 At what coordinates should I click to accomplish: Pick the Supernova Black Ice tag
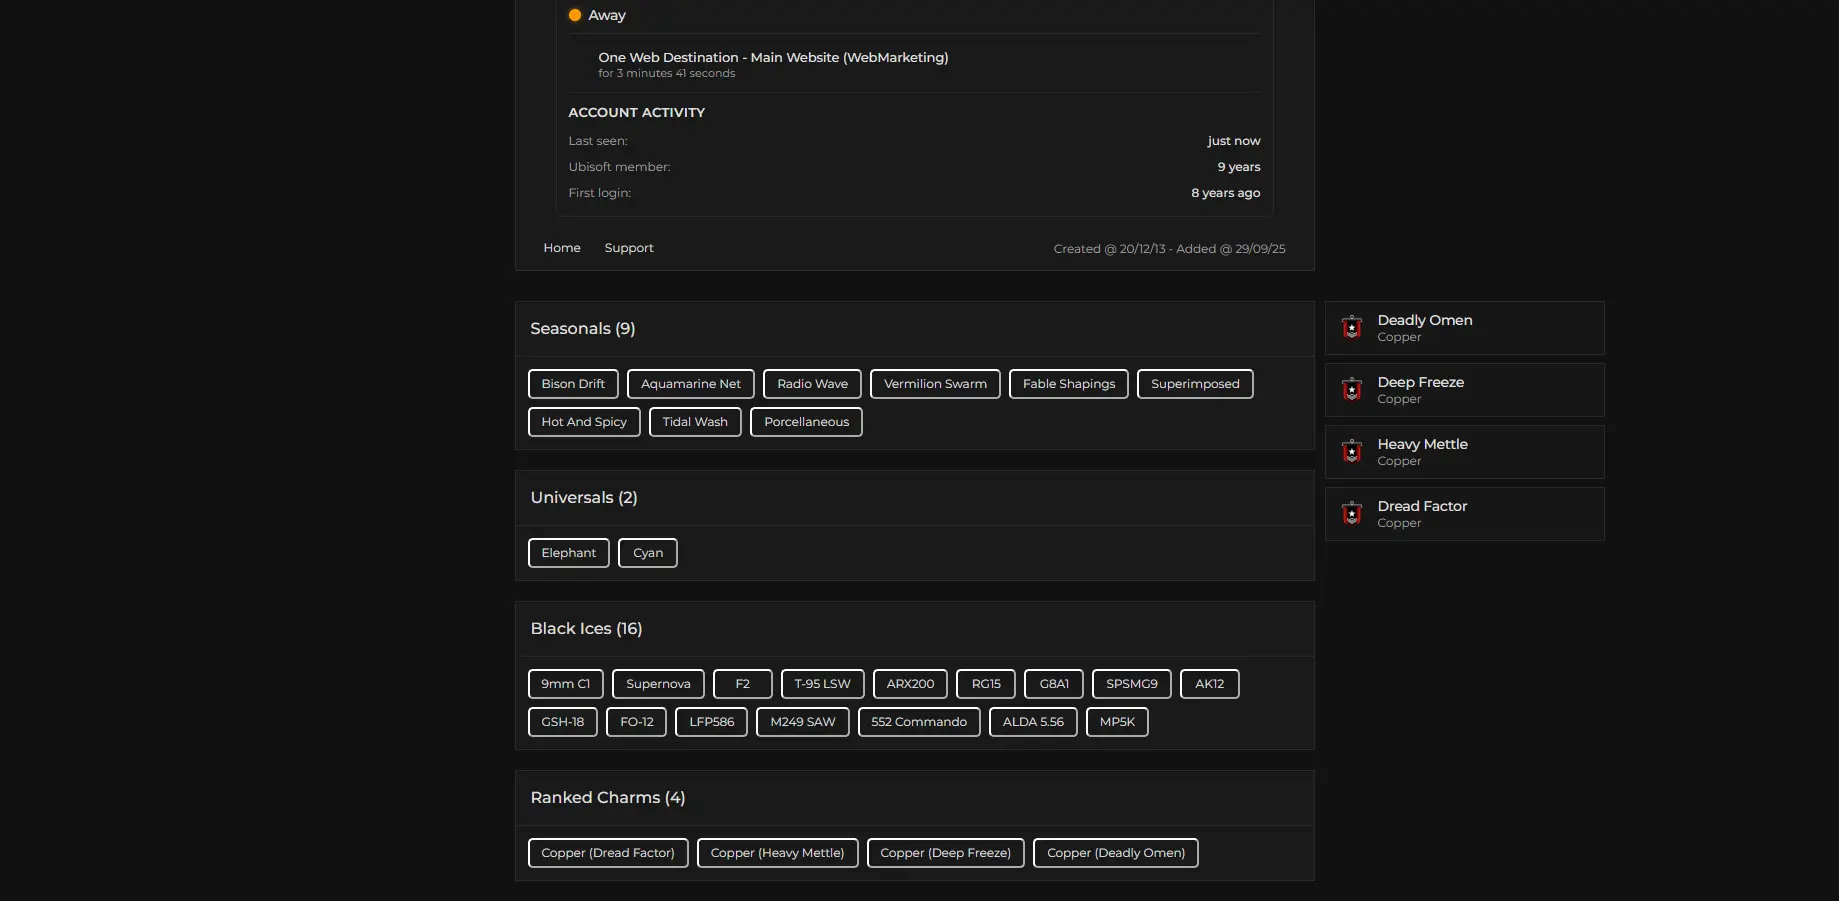point(657,684)
